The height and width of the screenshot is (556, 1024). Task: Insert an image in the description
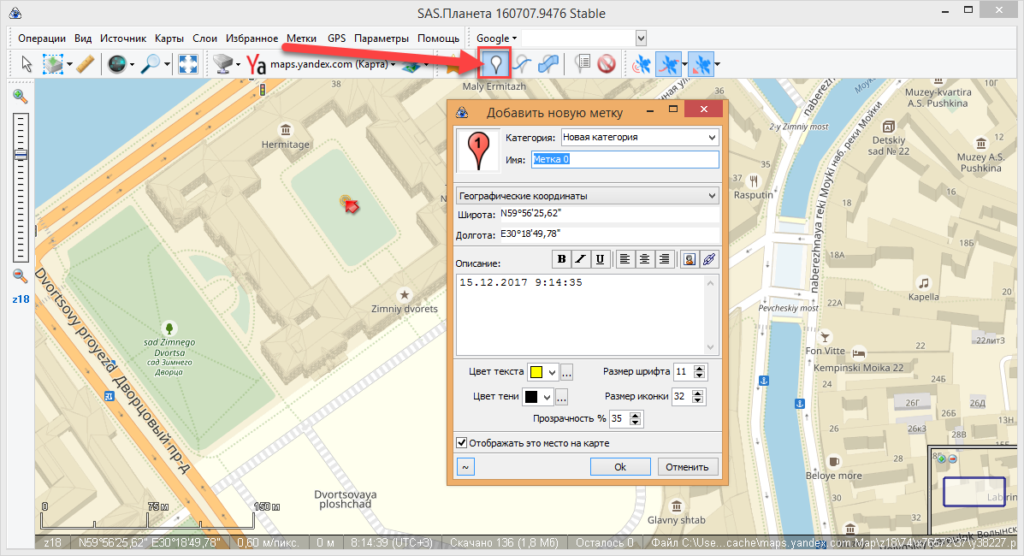pos(689,259)
